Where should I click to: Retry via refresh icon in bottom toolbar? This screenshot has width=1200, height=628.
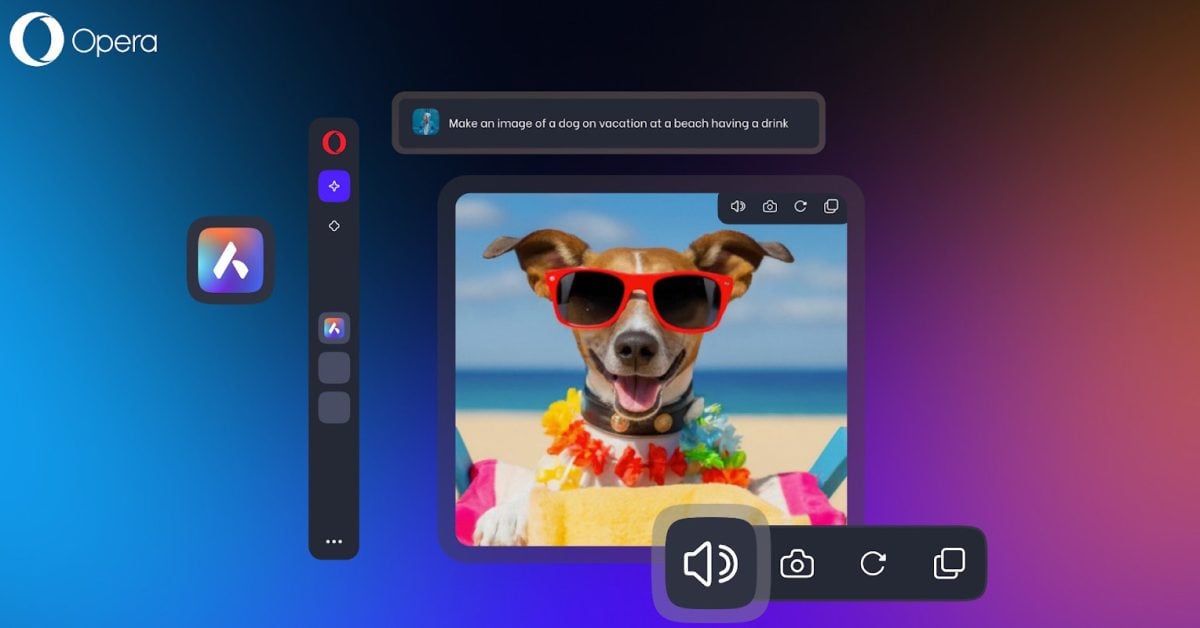click(x=874, y=563)
